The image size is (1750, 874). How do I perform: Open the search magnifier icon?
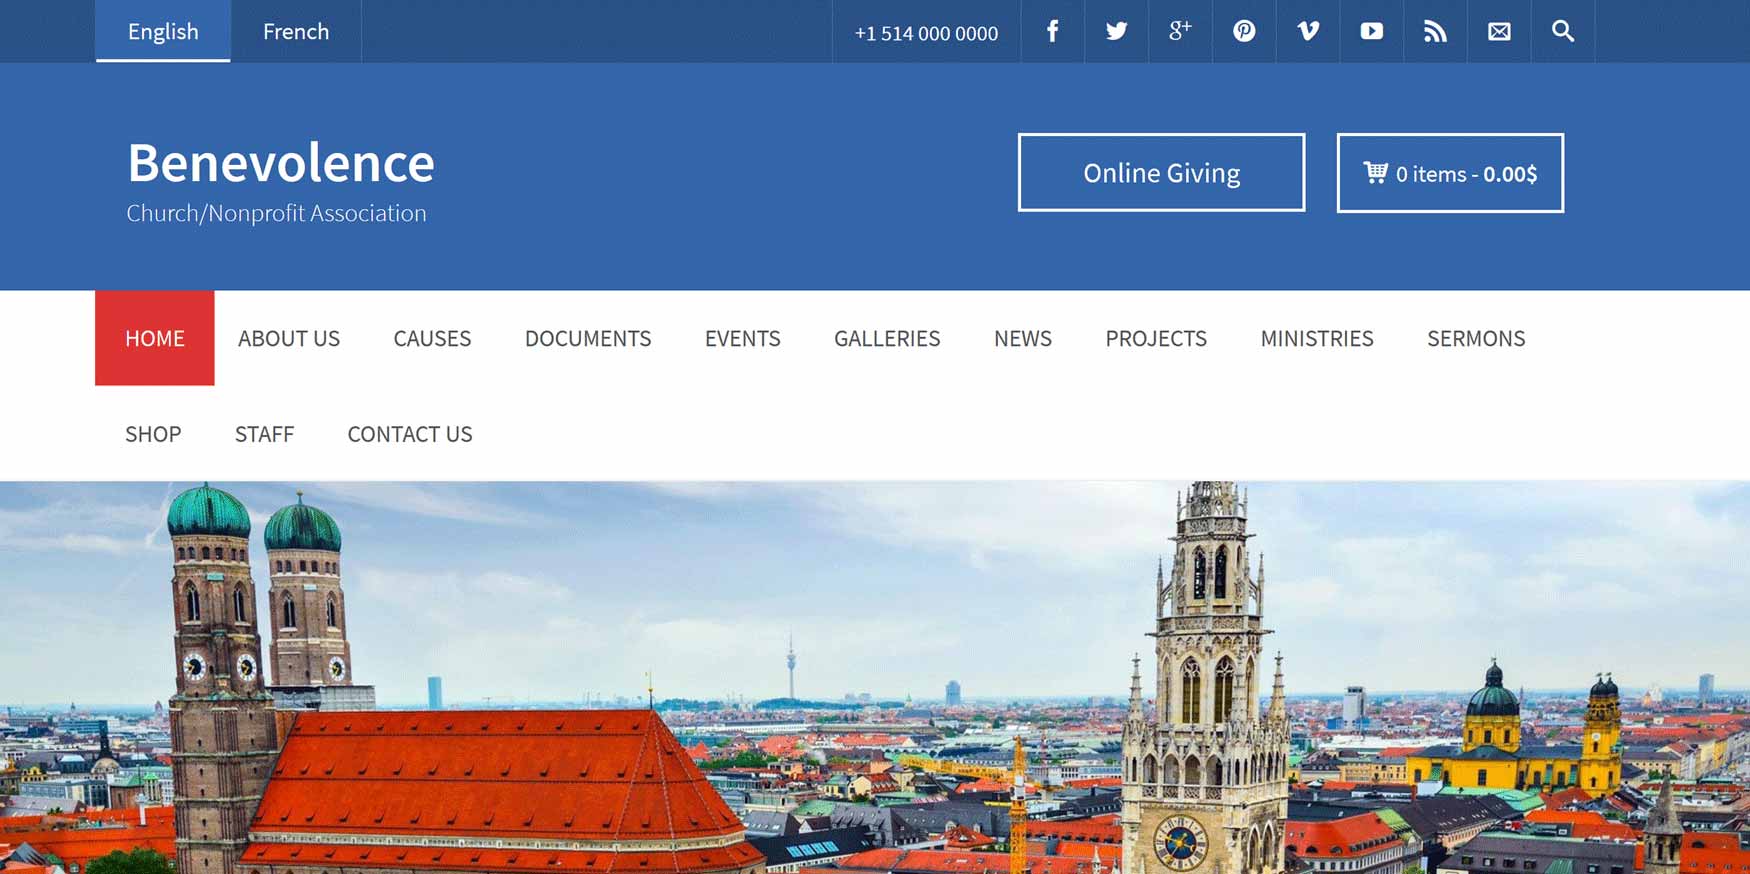1563,31
